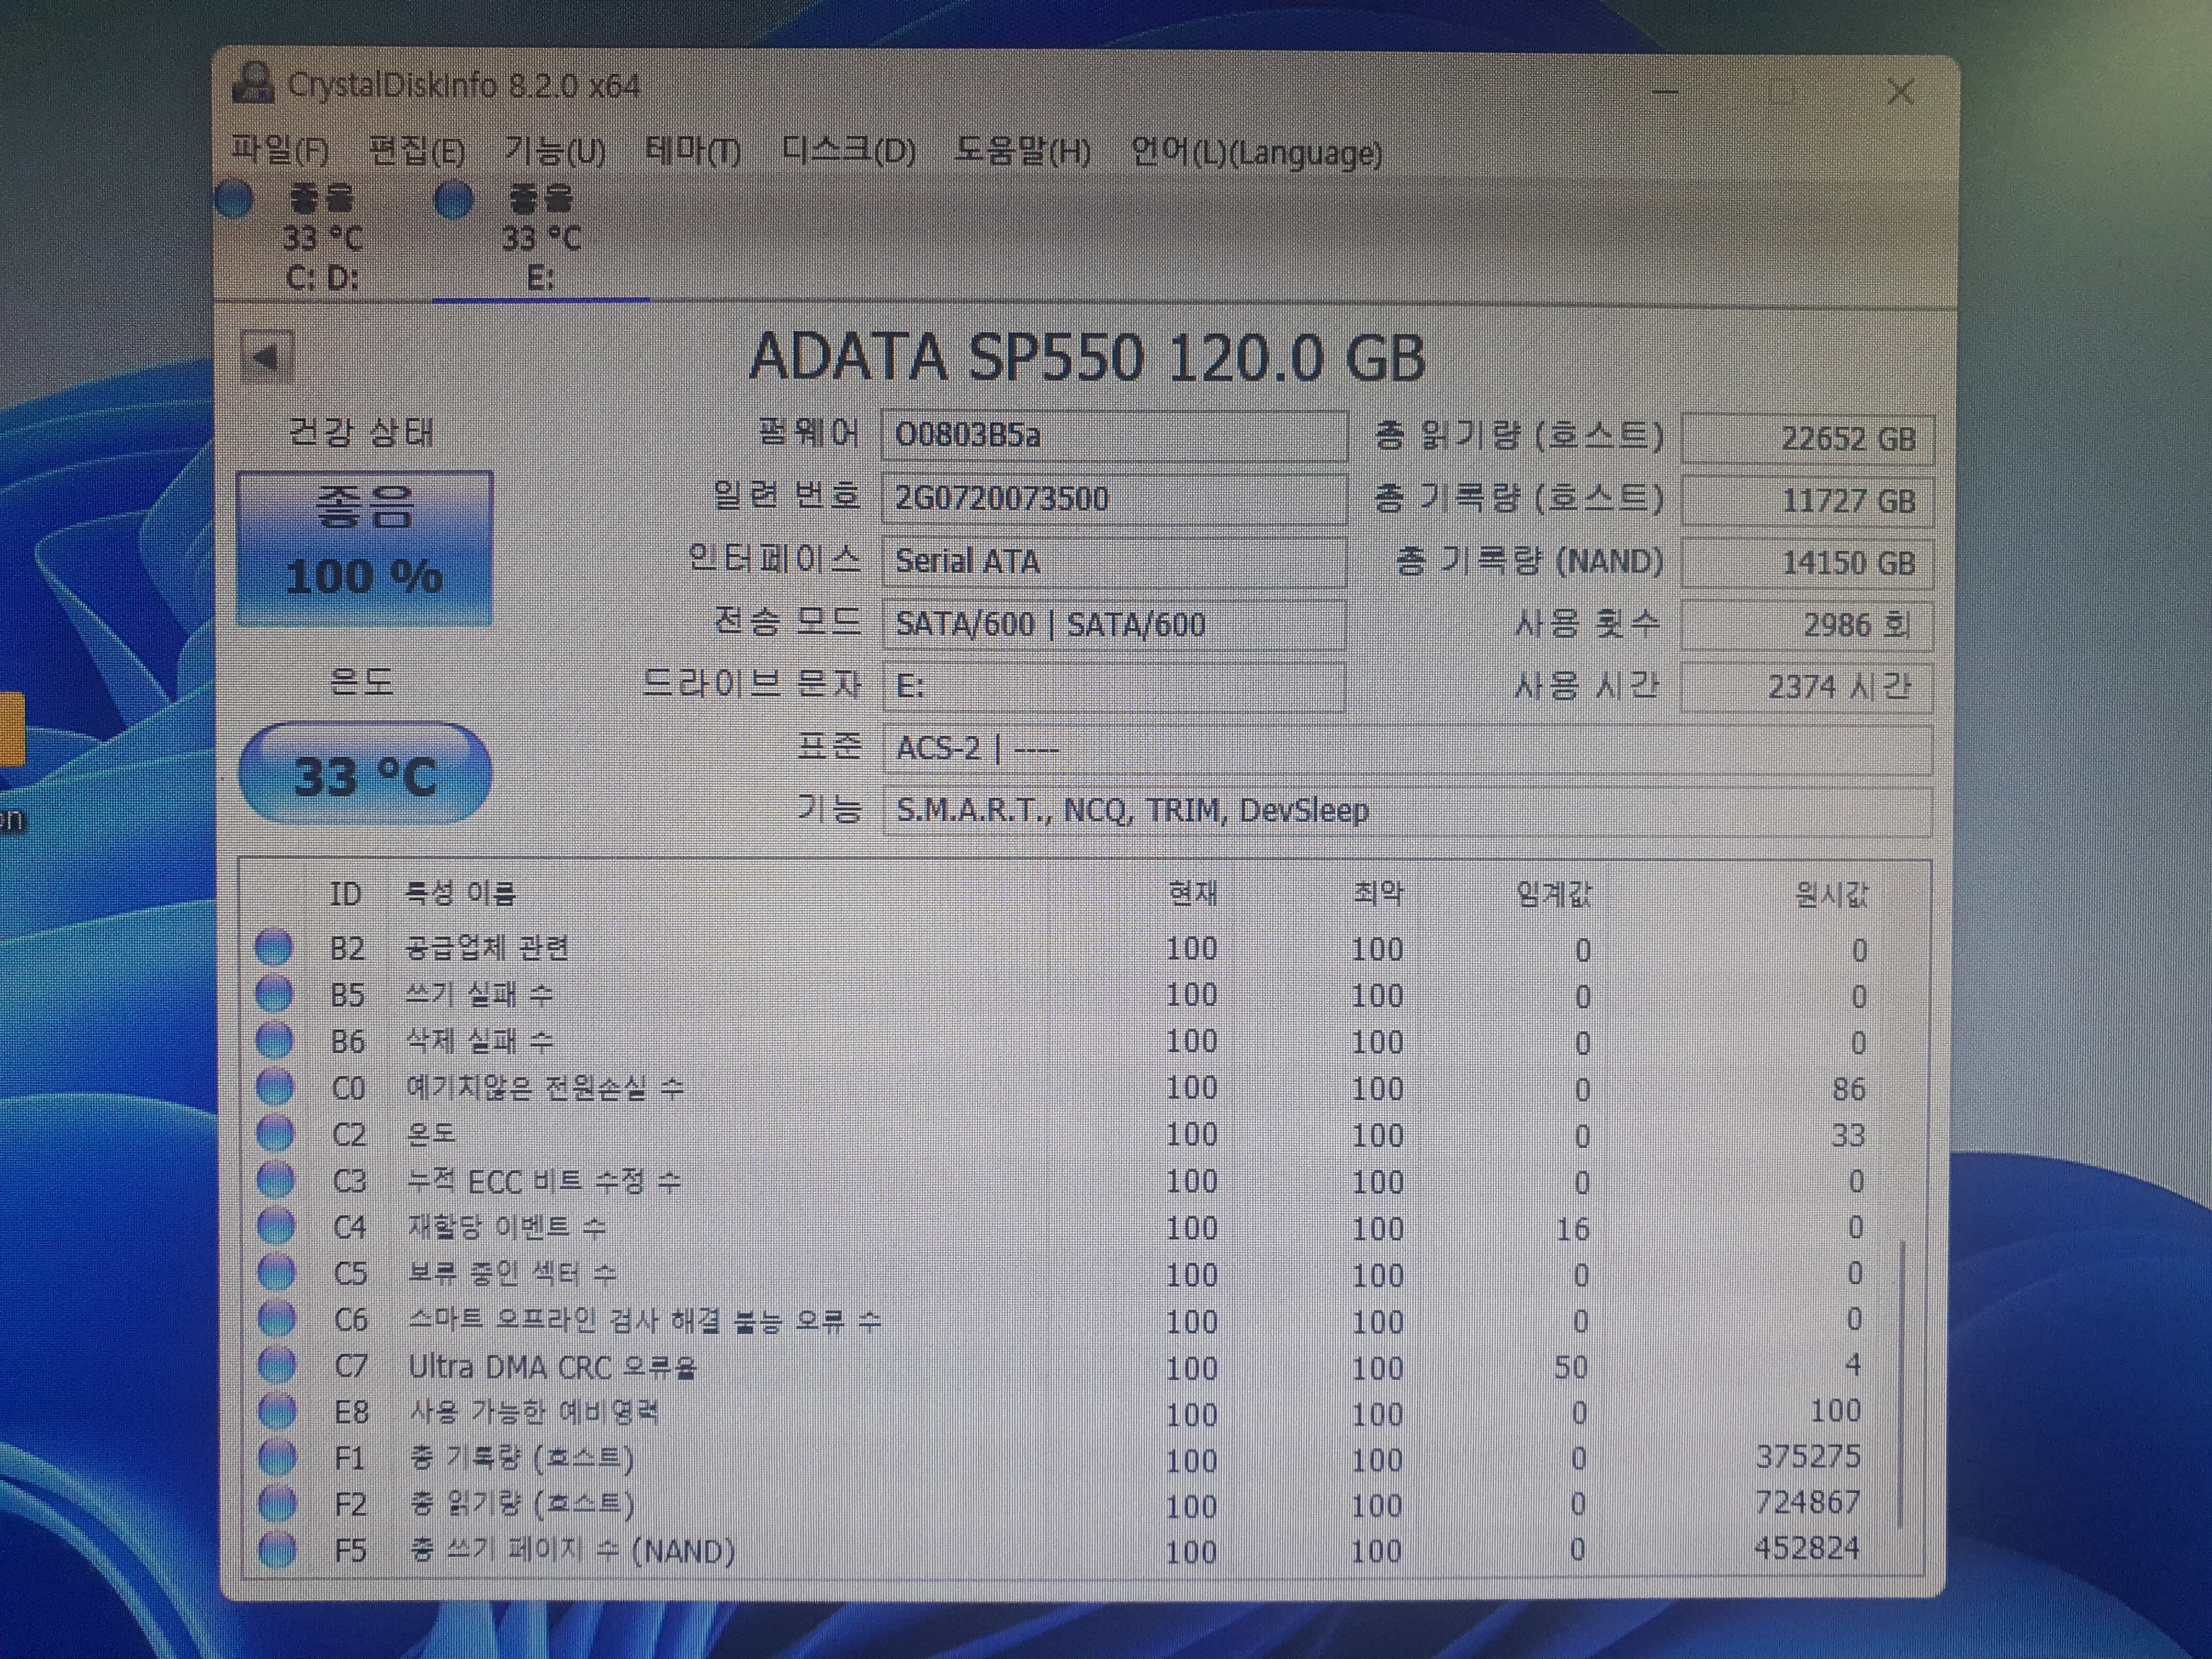The image size is (2212, 1659).
Task: Click the 원시값 column header
Action: coord(1833,894)
